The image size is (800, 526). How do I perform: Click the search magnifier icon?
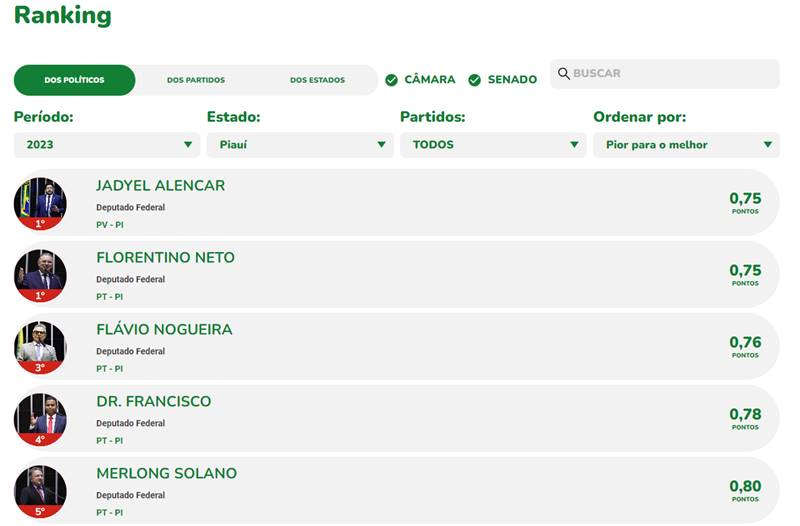564,74
